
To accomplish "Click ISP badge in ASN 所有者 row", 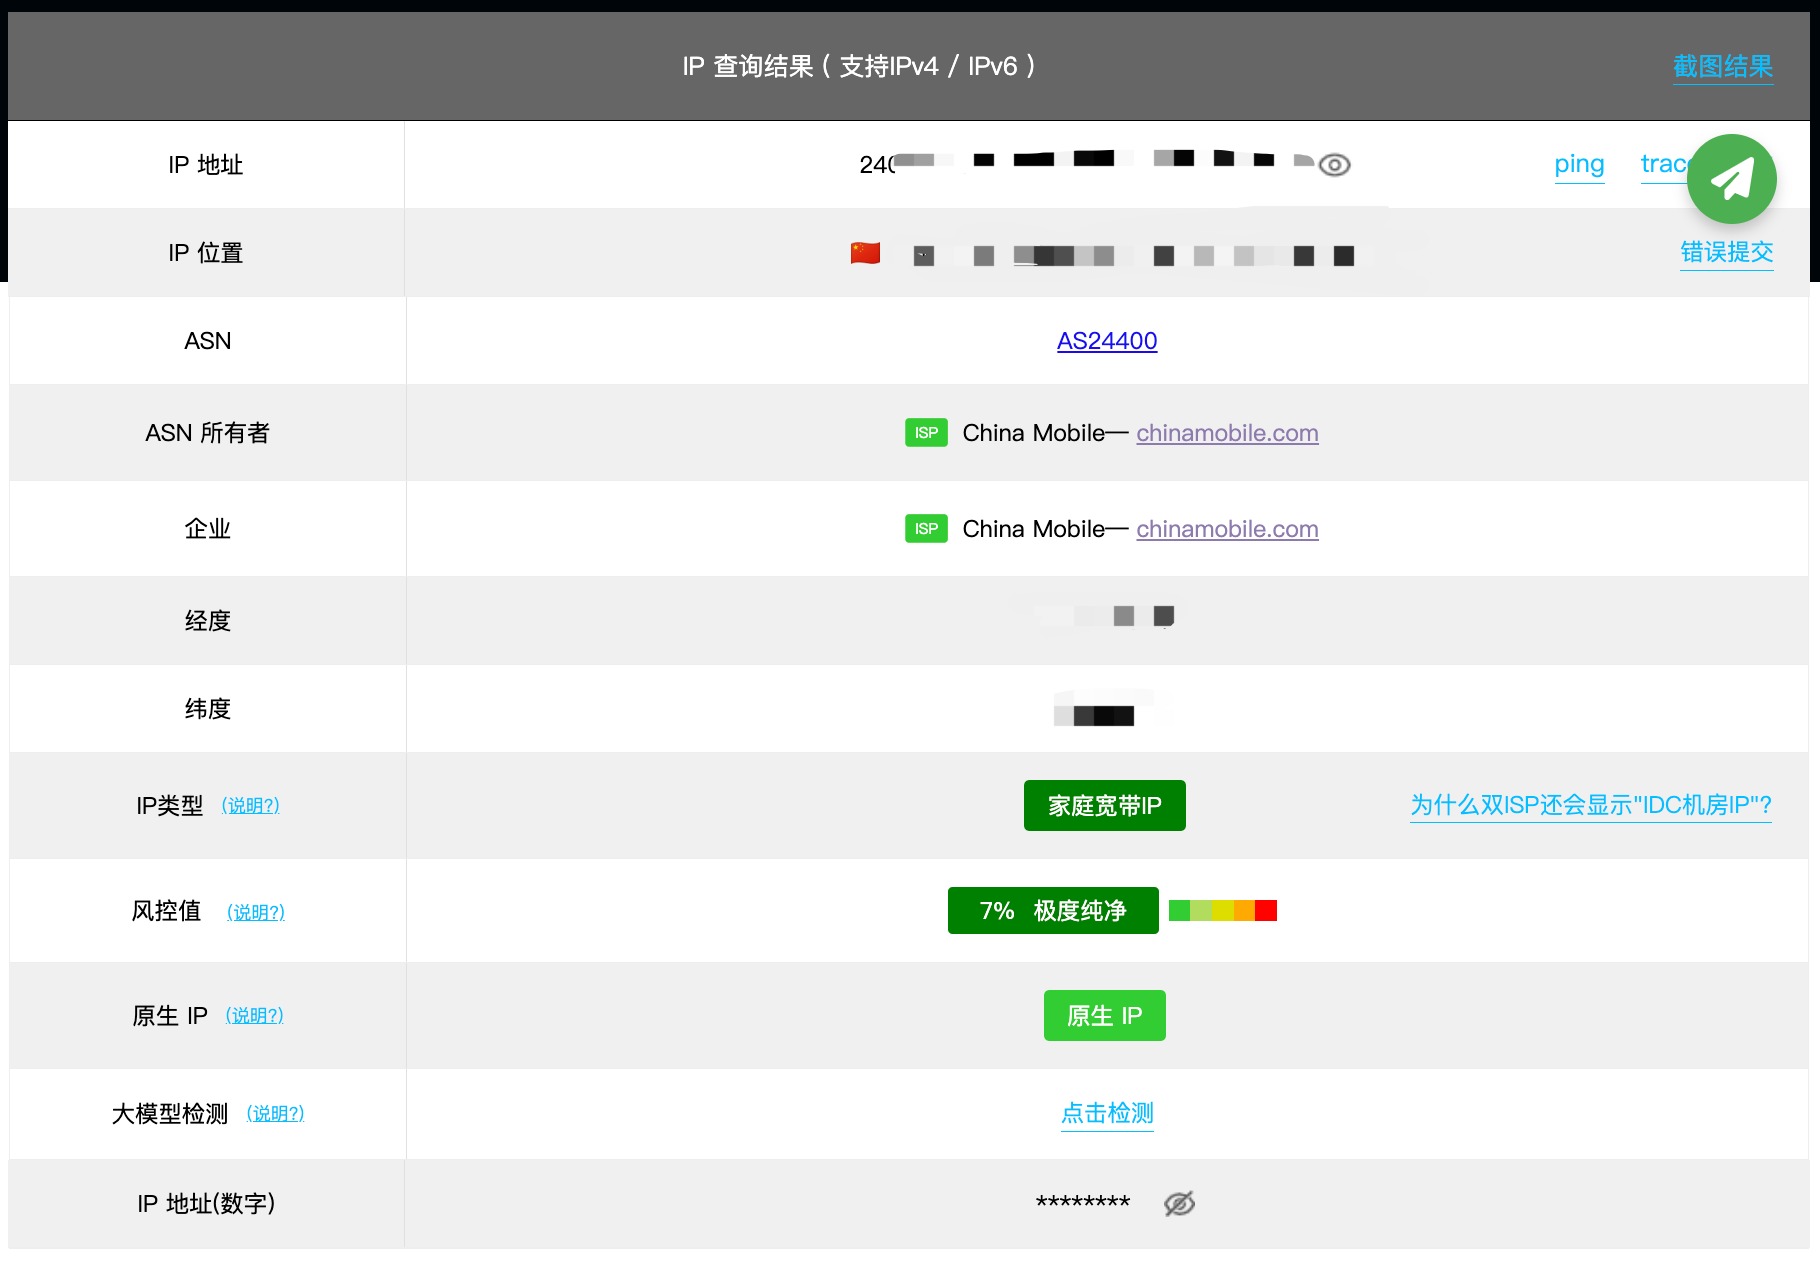I will click(926, 433).
